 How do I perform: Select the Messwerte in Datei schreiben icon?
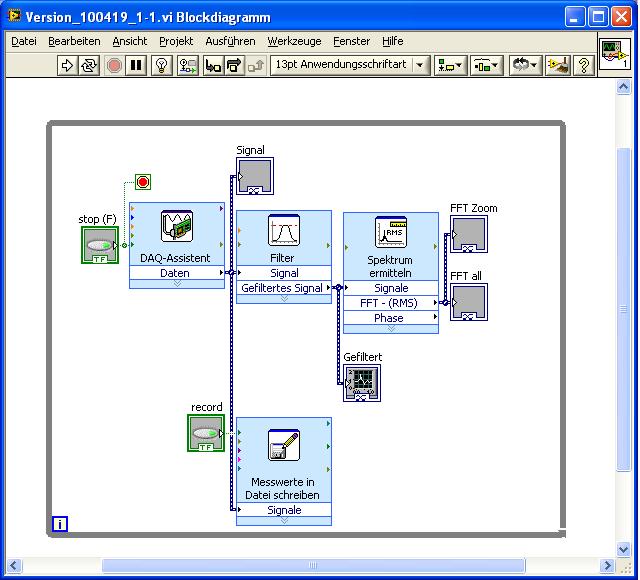point(284,445)
